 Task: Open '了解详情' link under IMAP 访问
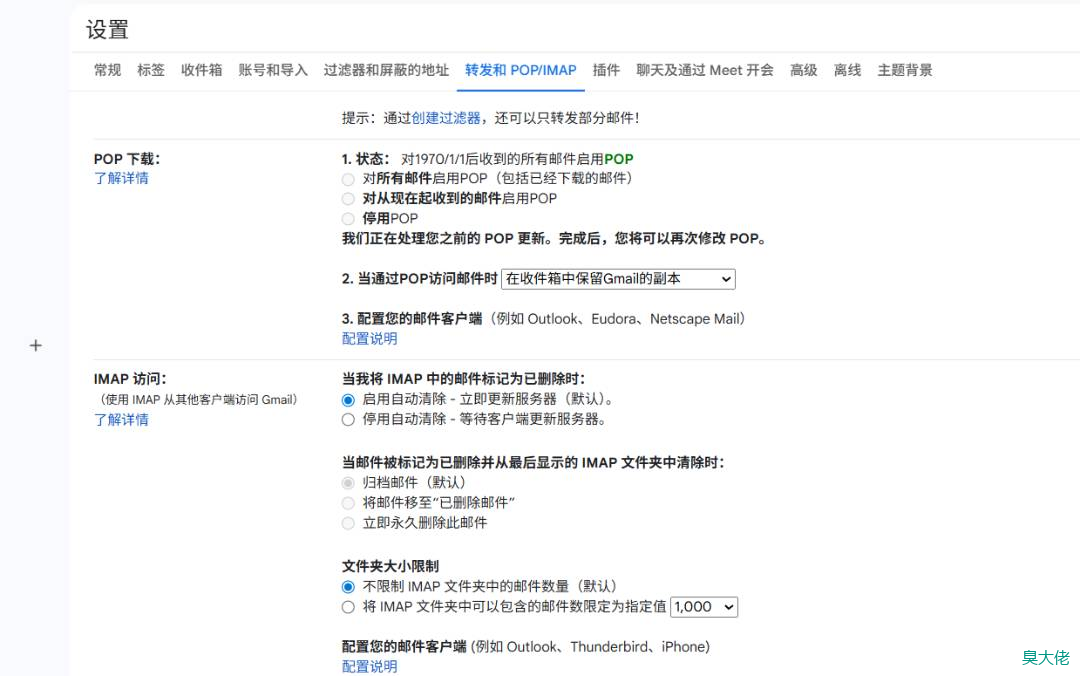pos(121,420)
